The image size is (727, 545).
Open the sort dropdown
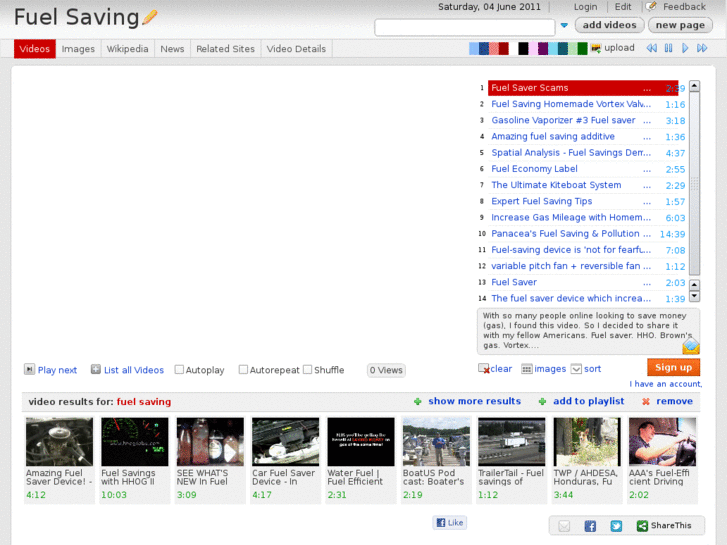(576, 369)
